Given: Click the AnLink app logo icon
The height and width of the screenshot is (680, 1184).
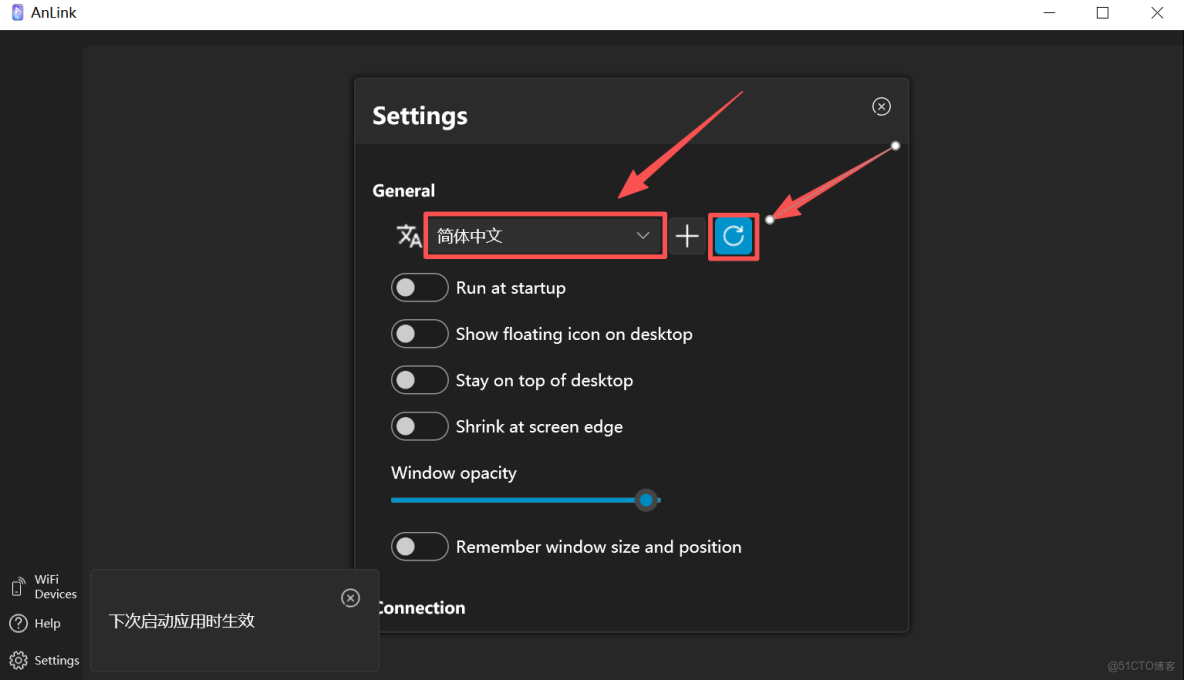Looking at the screenshot, I should click(x=17, y=13).
